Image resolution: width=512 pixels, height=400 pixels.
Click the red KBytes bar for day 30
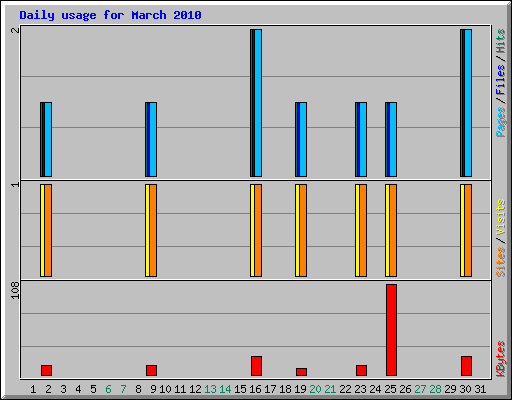[466, 366]
